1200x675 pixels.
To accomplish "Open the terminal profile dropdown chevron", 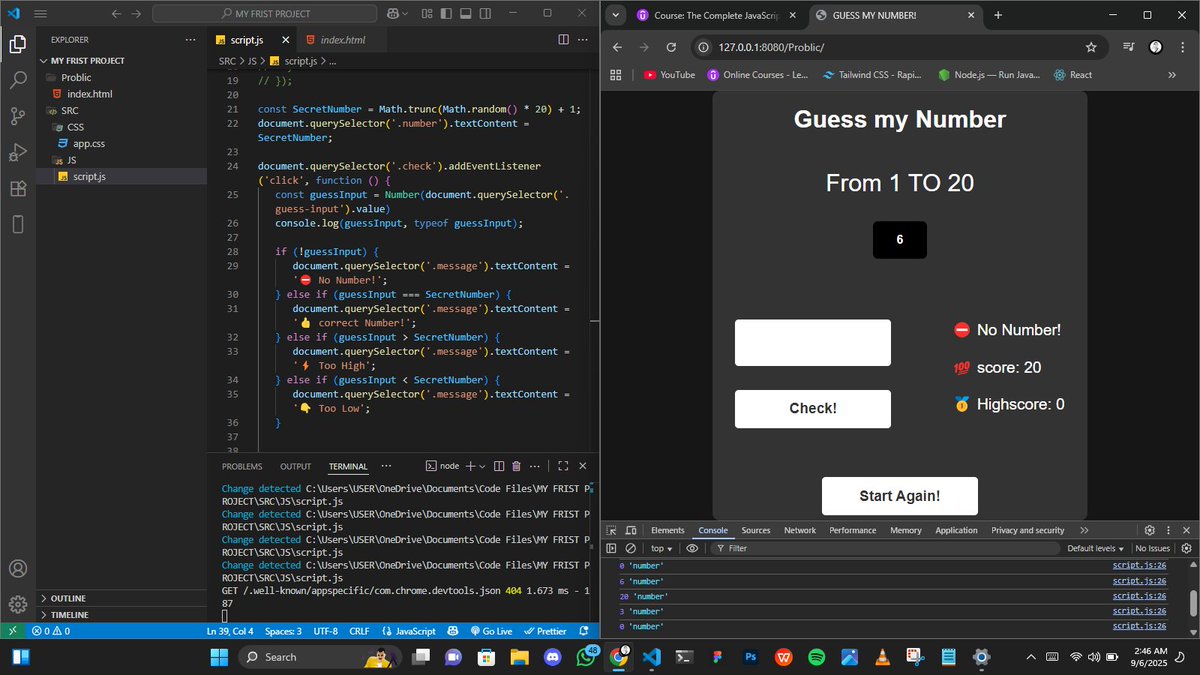I will click(482, 466).
